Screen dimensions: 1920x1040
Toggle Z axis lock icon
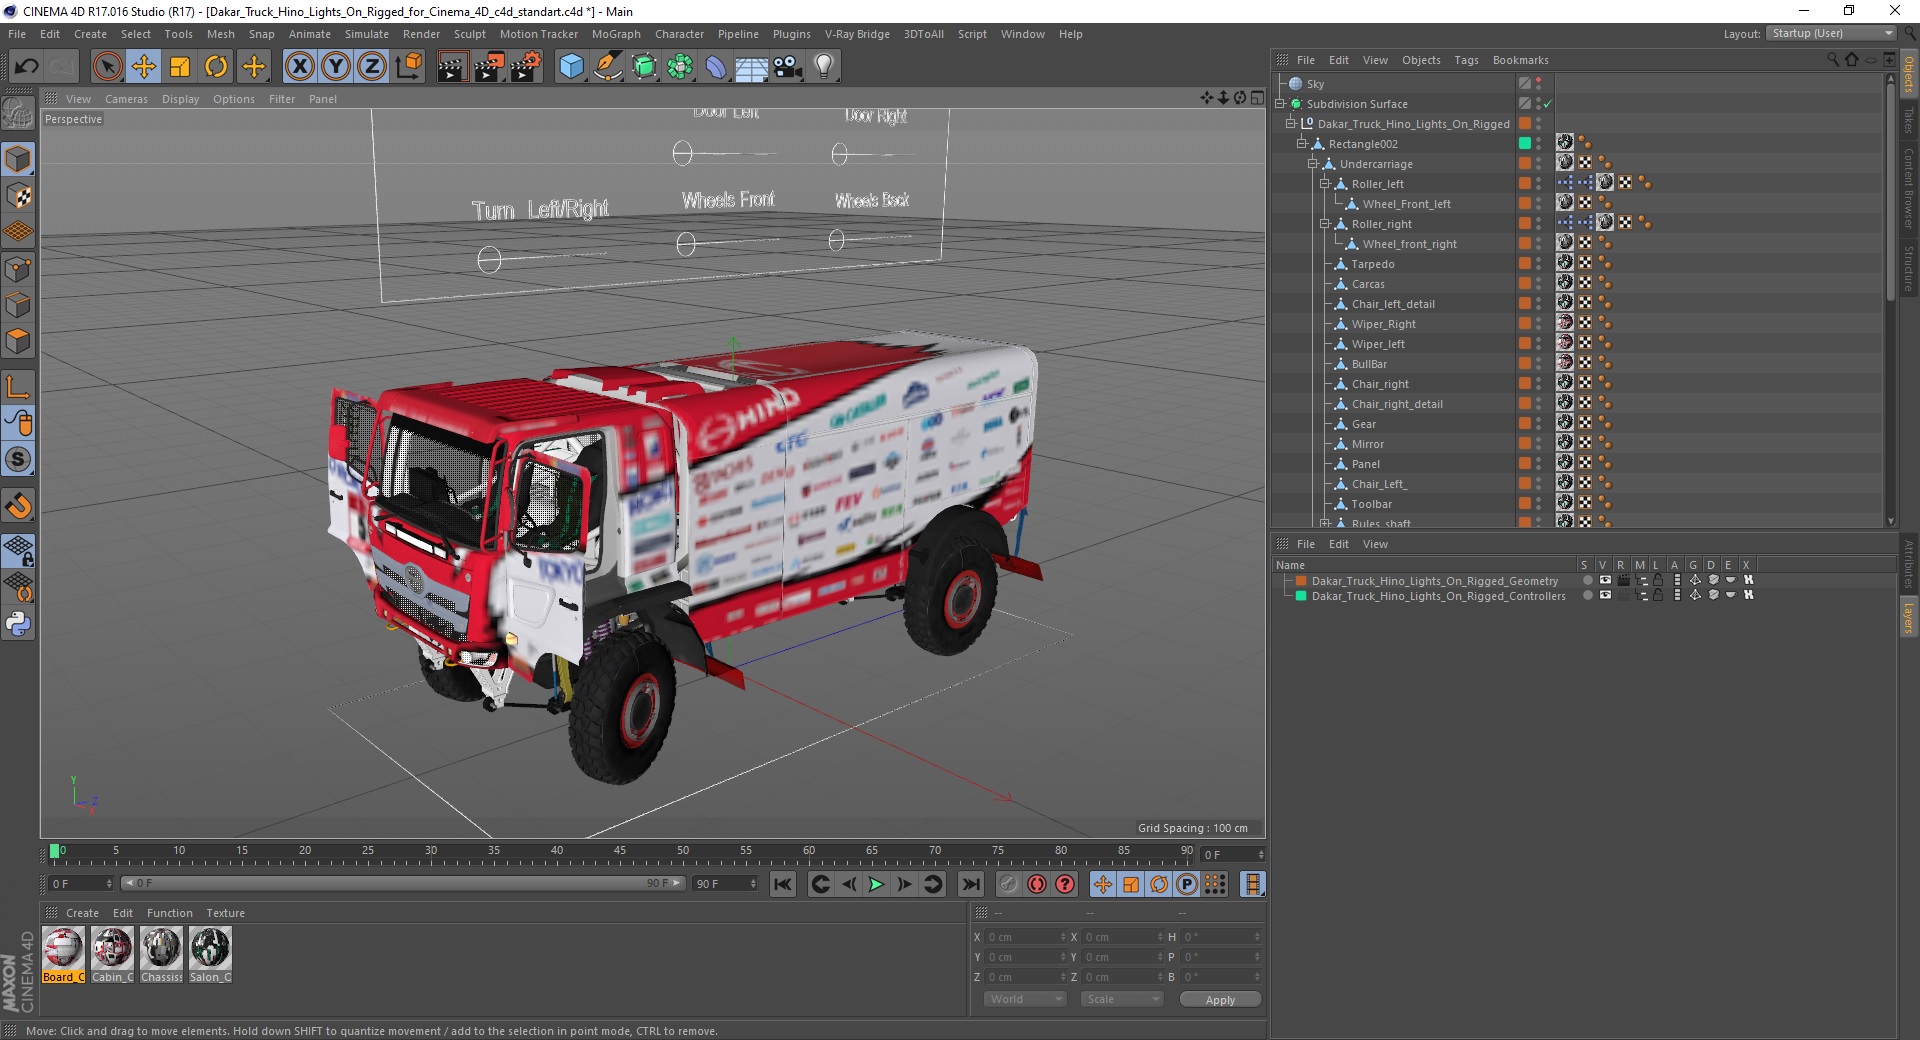tap(372, 67)
